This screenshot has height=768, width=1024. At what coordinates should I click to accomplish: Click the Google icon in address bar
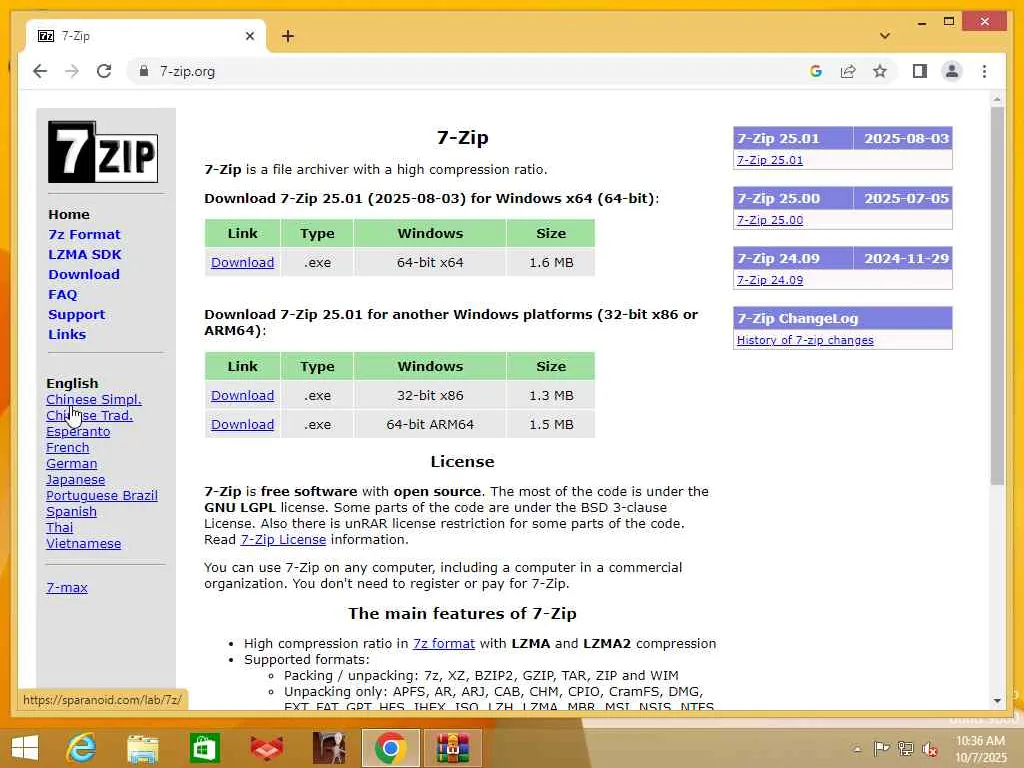(x=816, y=71)
